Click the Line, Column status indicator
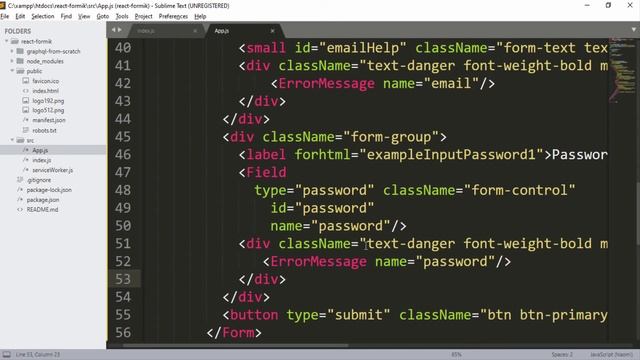Image resolution: width=640 pixels, height=360 pixels. [x=38, y=354]
